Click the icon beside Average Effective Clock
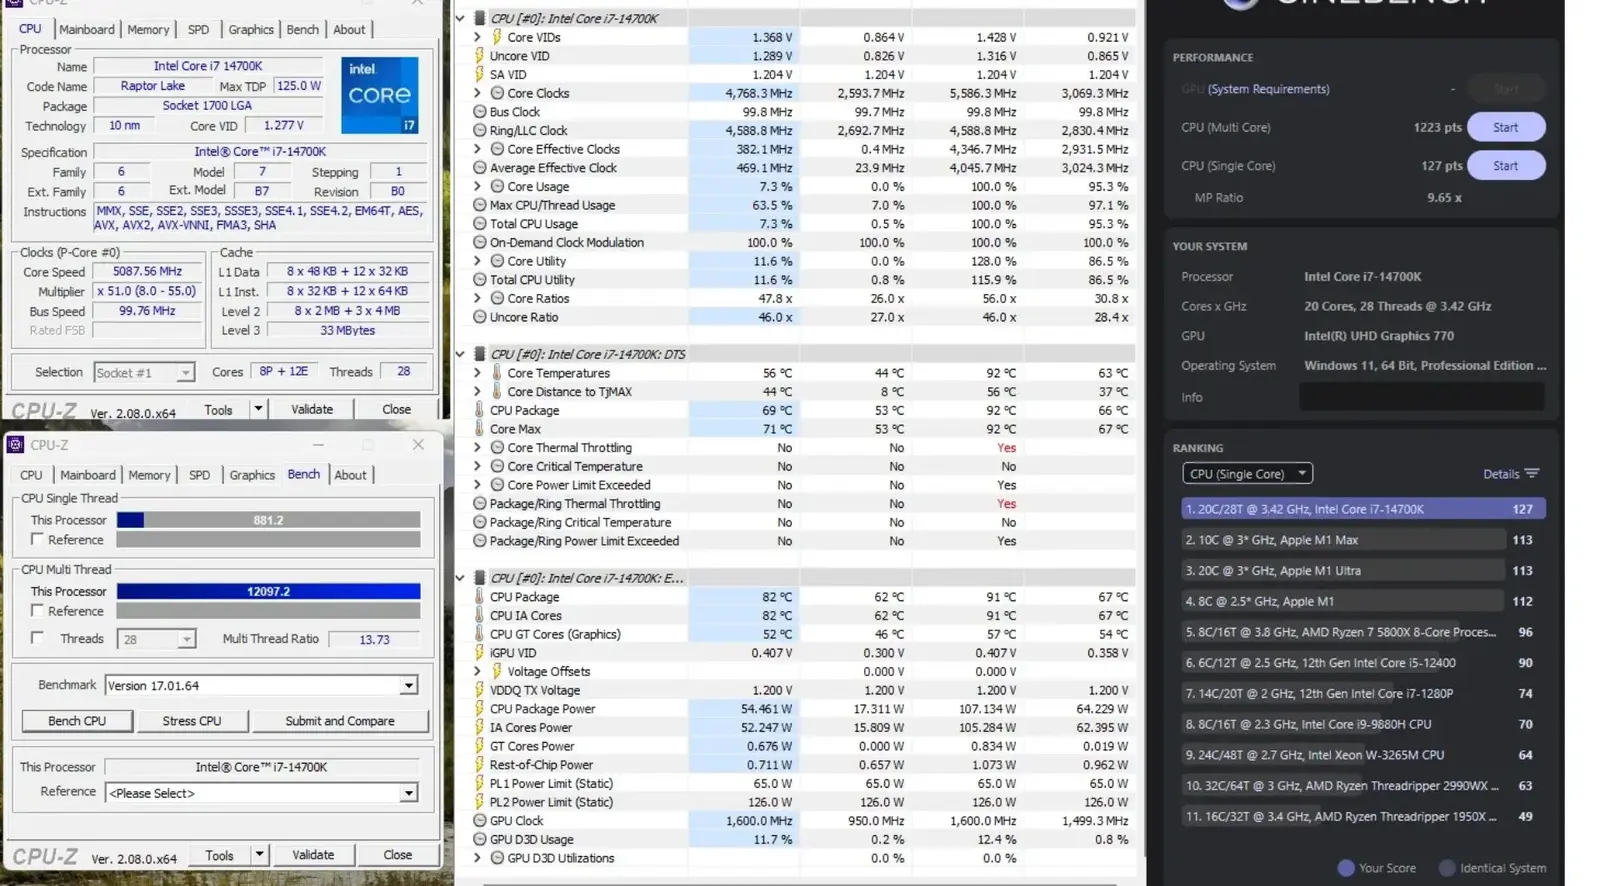 click(x=479, y=168)
